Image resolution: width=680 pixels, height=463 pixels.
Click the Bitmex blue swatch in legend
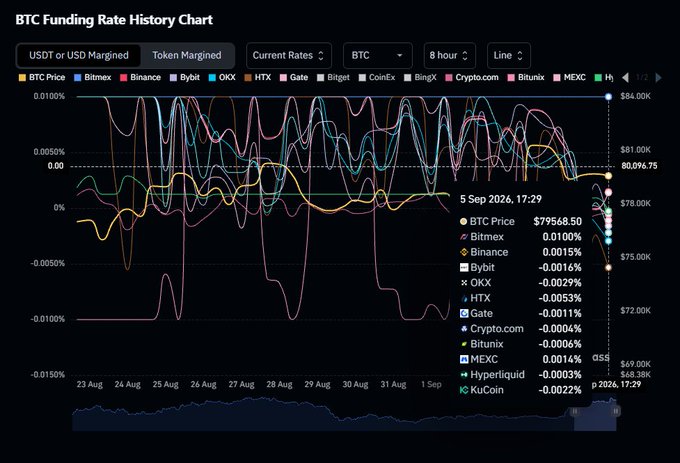[x=78, y=78]
